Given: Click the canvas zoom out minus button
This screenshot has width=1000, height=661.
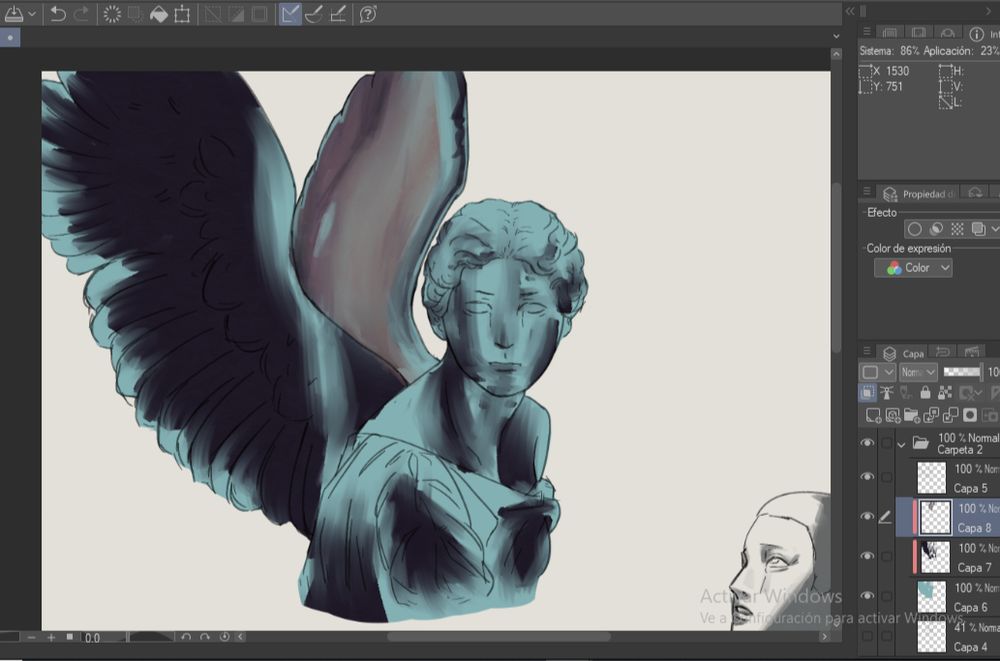Looking at the screenshot, I should 31,637.
